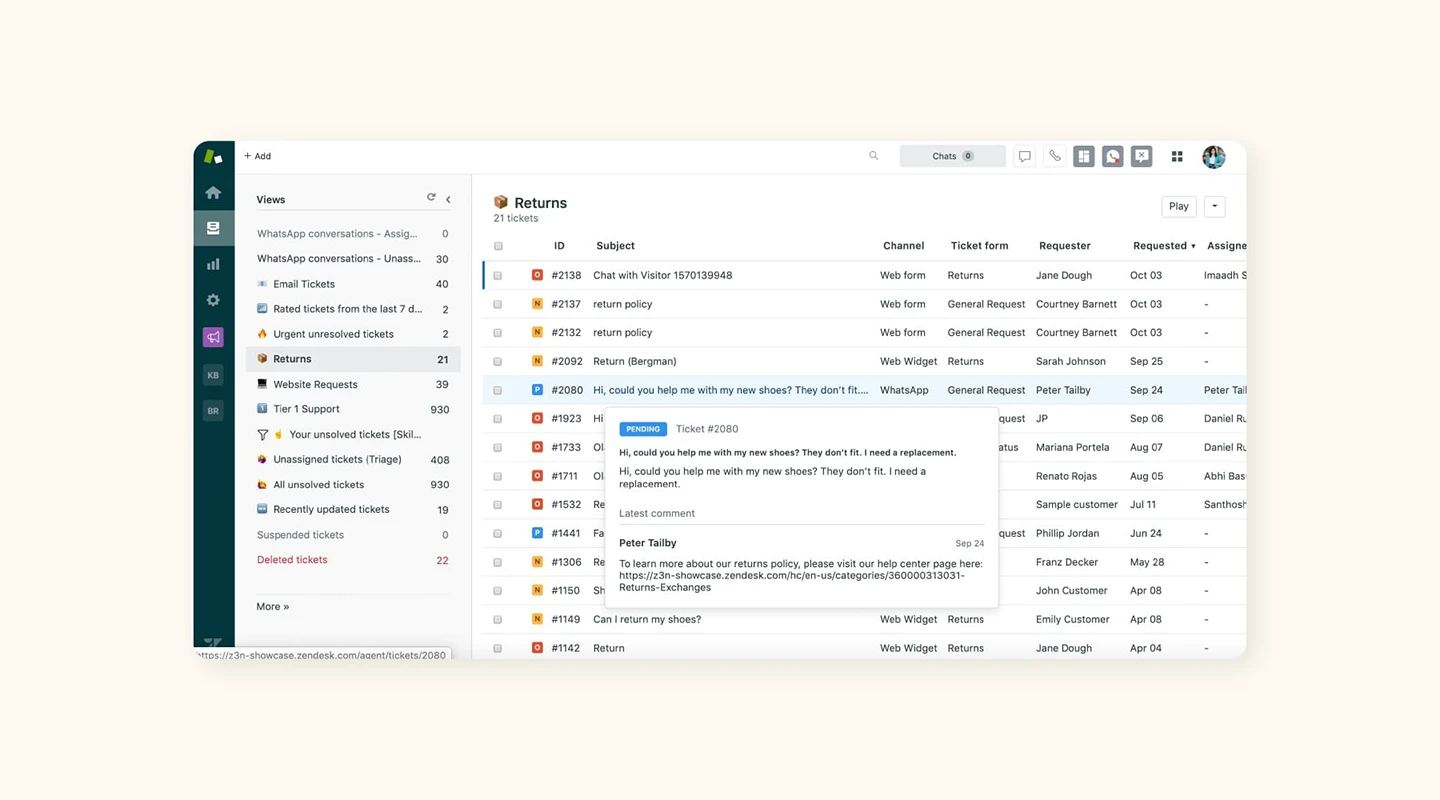Check the box for ticket #1923
This screenshot has height=800, width=1440.
[498, 419]
